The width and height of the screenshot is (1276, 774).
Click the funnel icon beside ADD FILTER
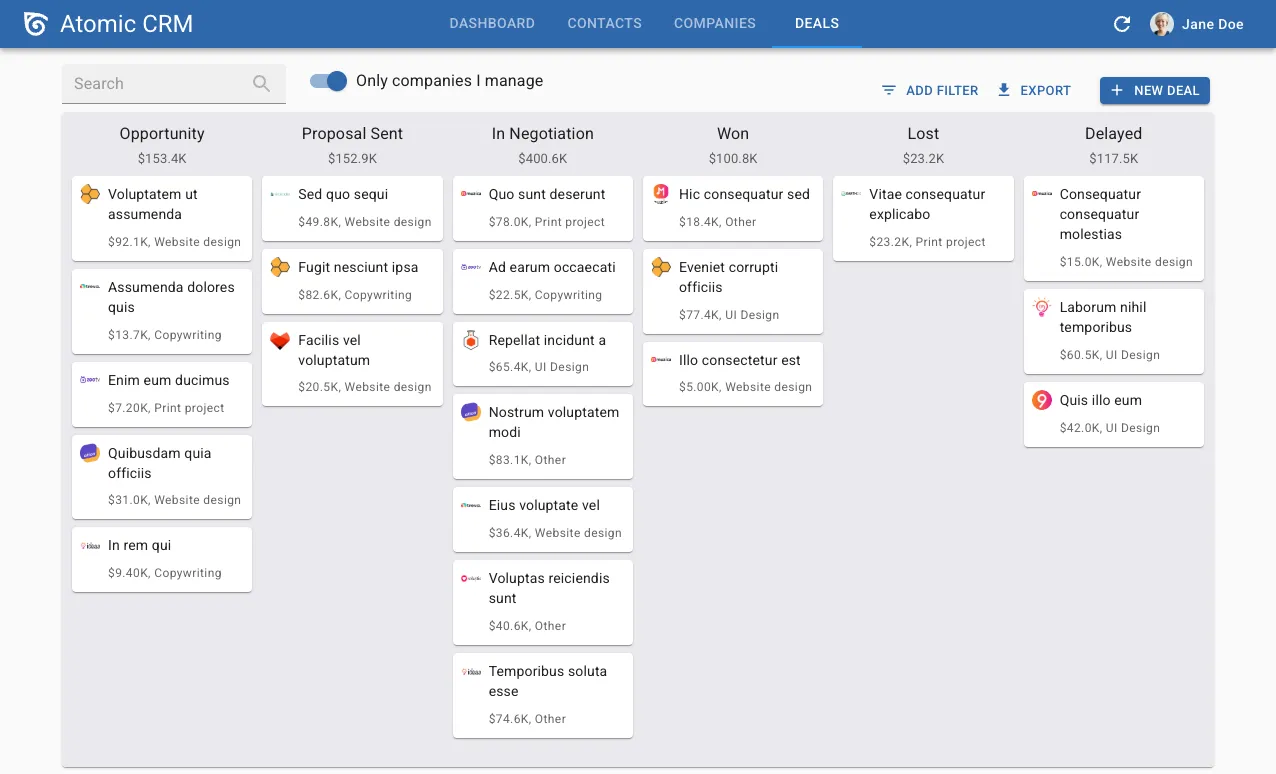[888, 89]
